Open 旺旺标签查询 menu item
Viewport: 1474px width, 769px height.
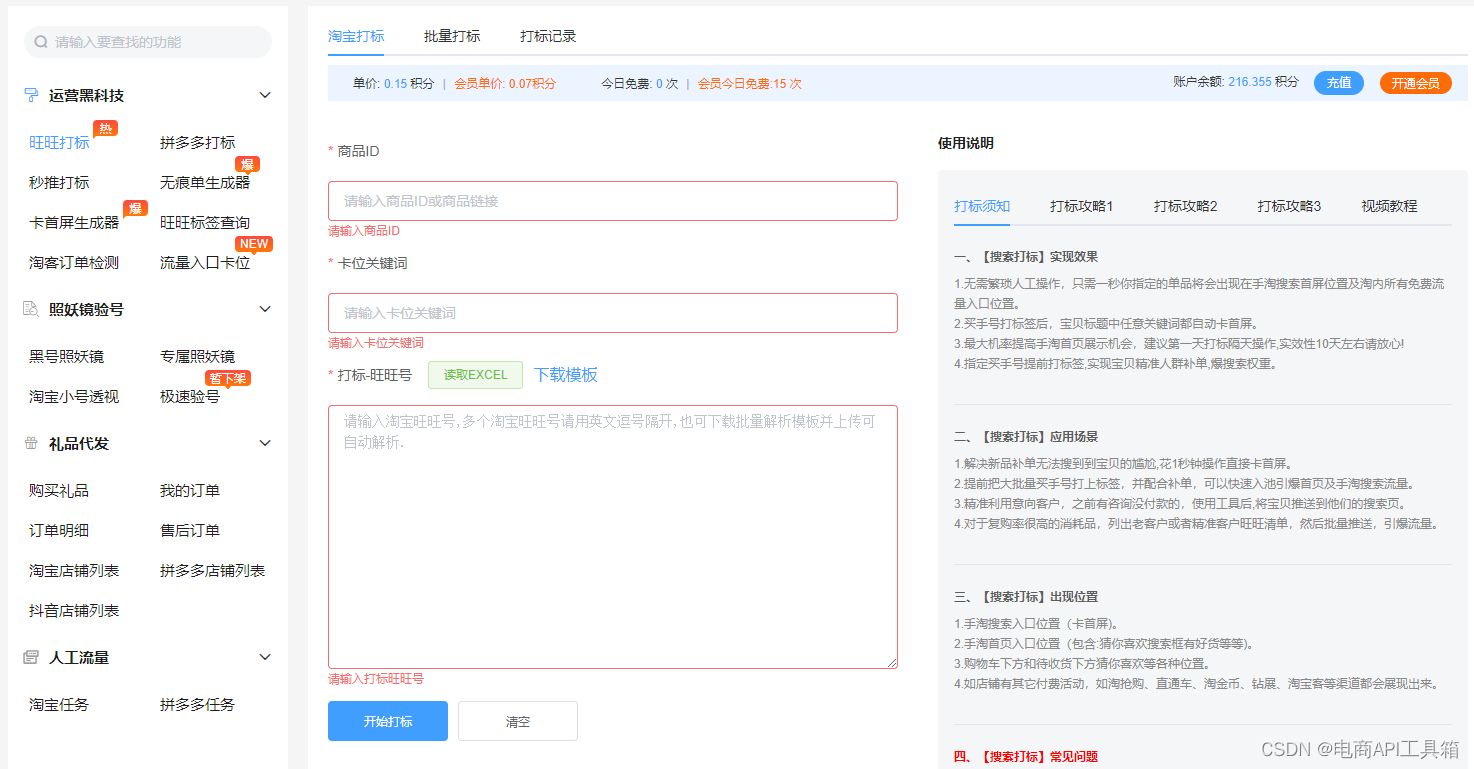(x=205, y=222)
